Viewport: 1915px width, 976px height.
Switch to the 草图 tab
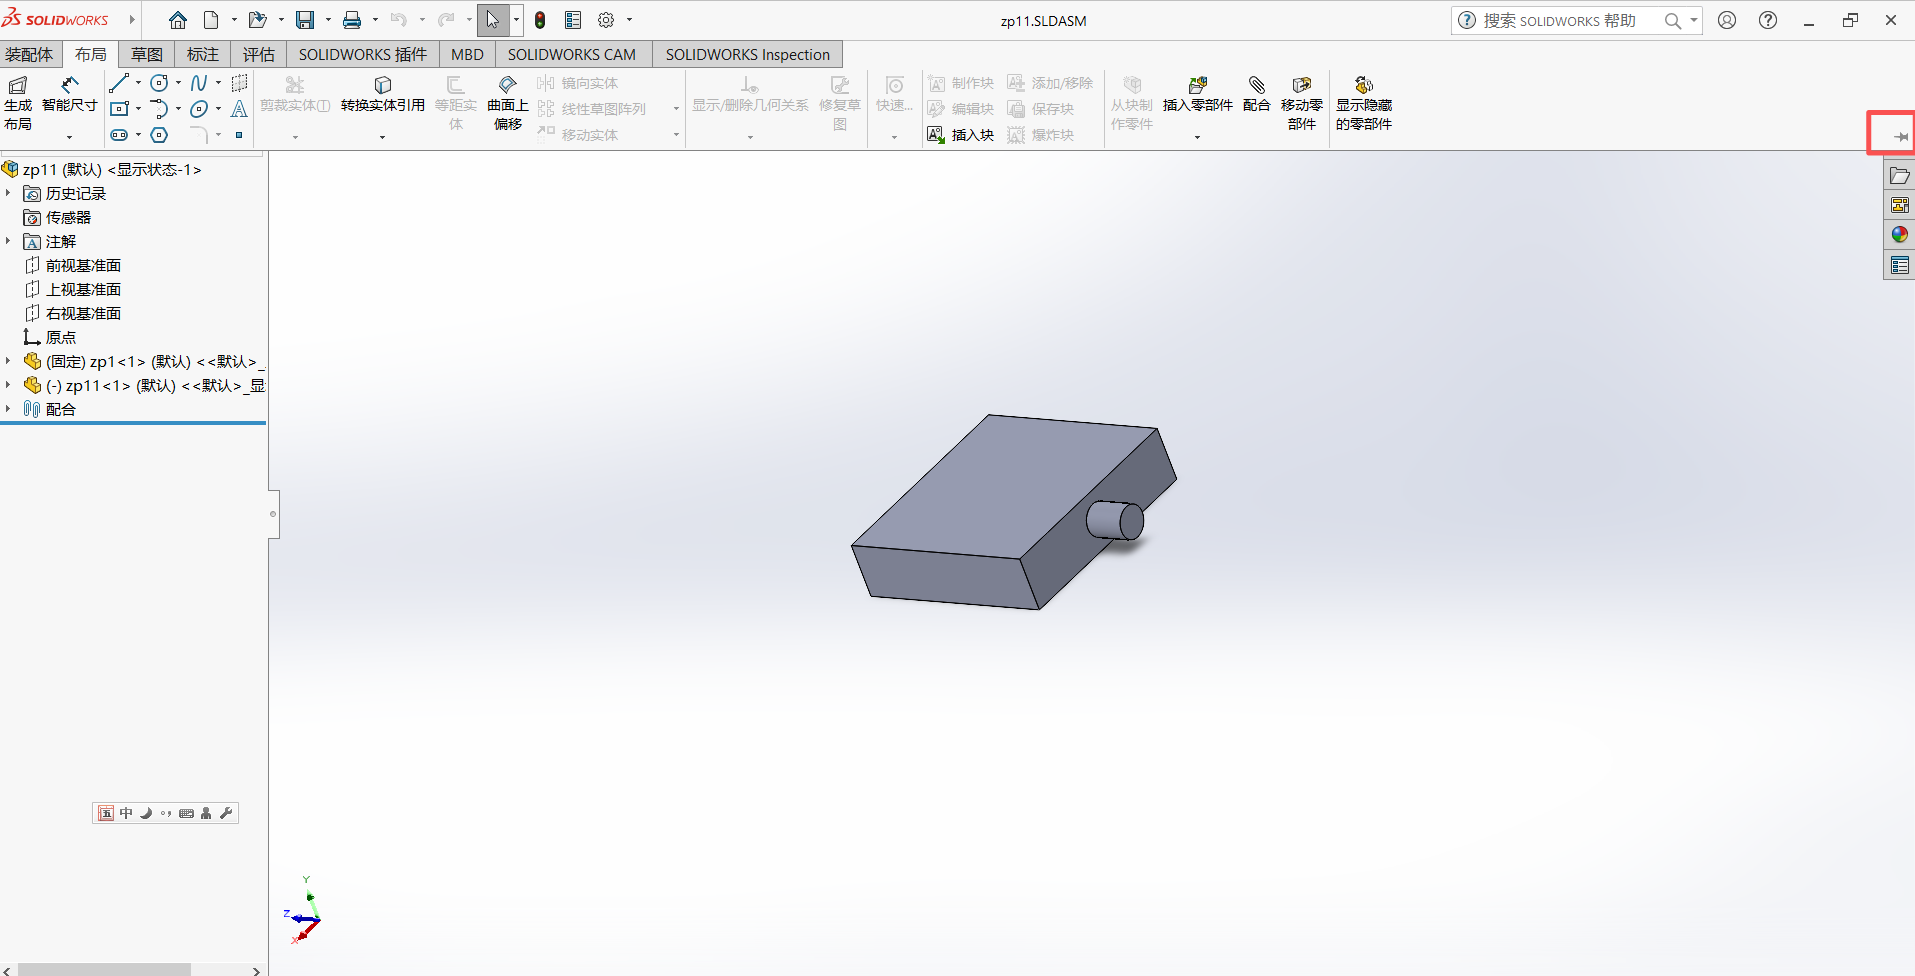(146, 55)
